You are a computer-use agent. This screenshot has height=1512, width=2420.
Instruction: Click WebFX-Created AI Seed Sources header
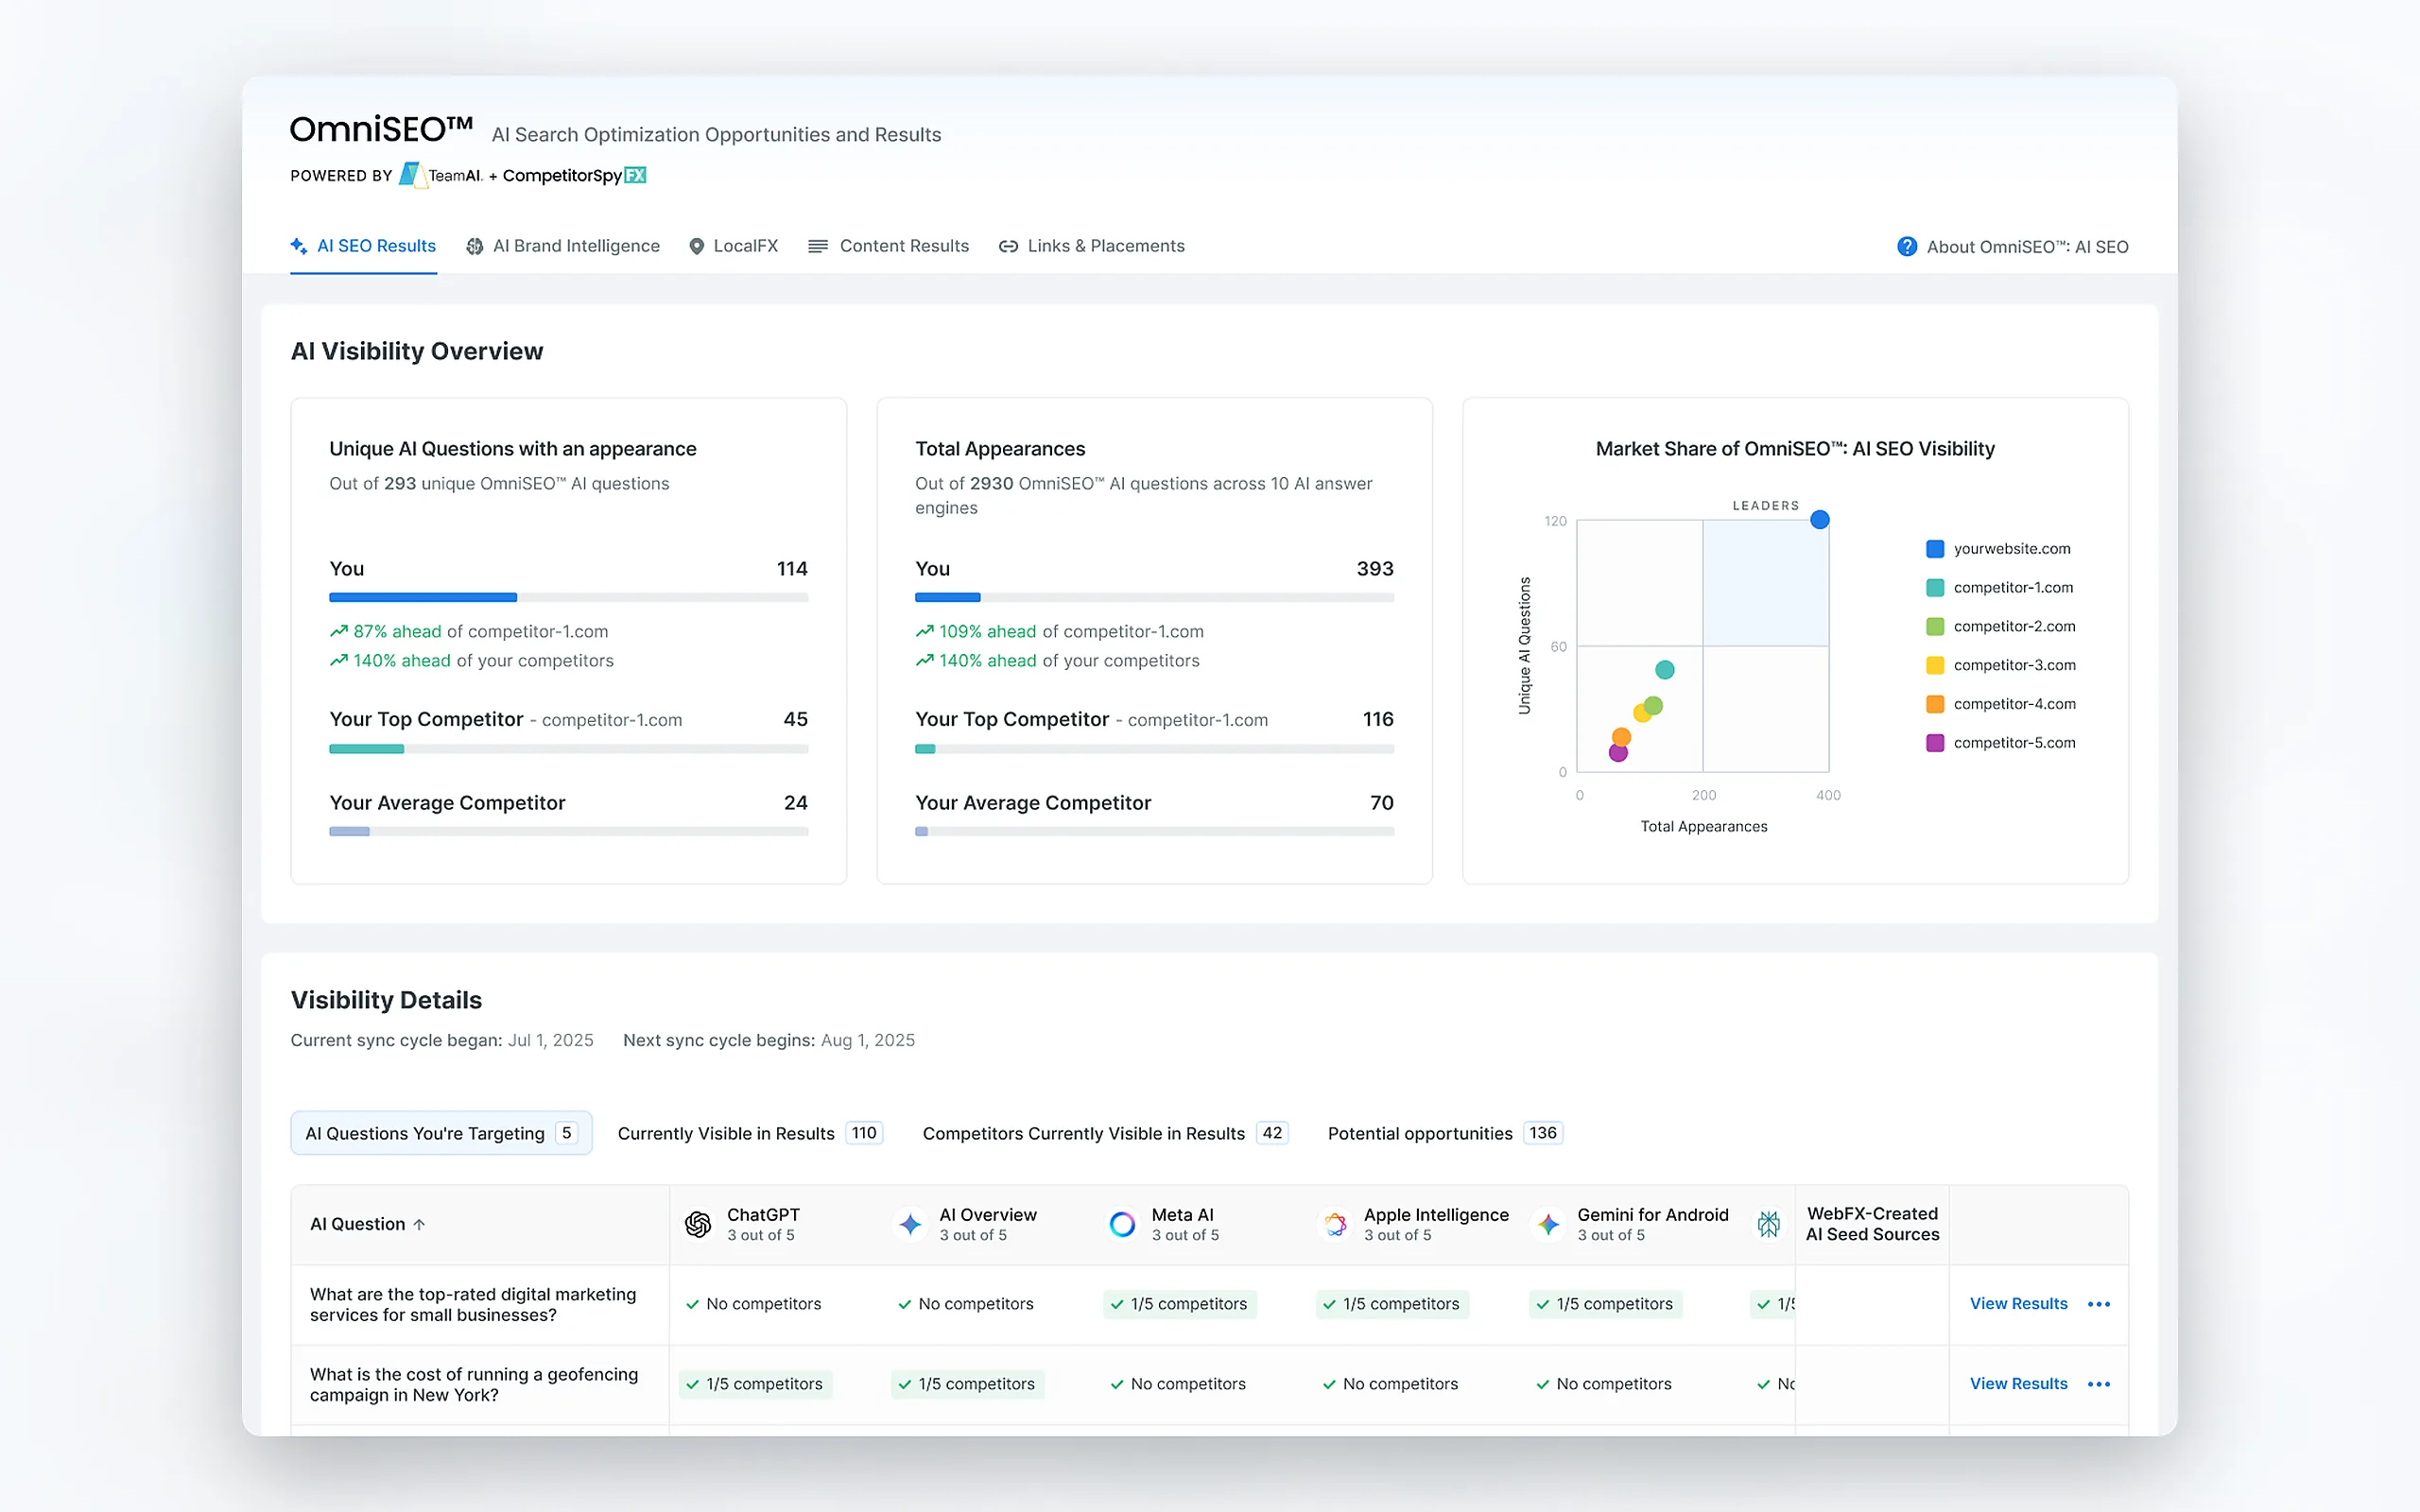pyautogui.click(x=1872, y=1224)
